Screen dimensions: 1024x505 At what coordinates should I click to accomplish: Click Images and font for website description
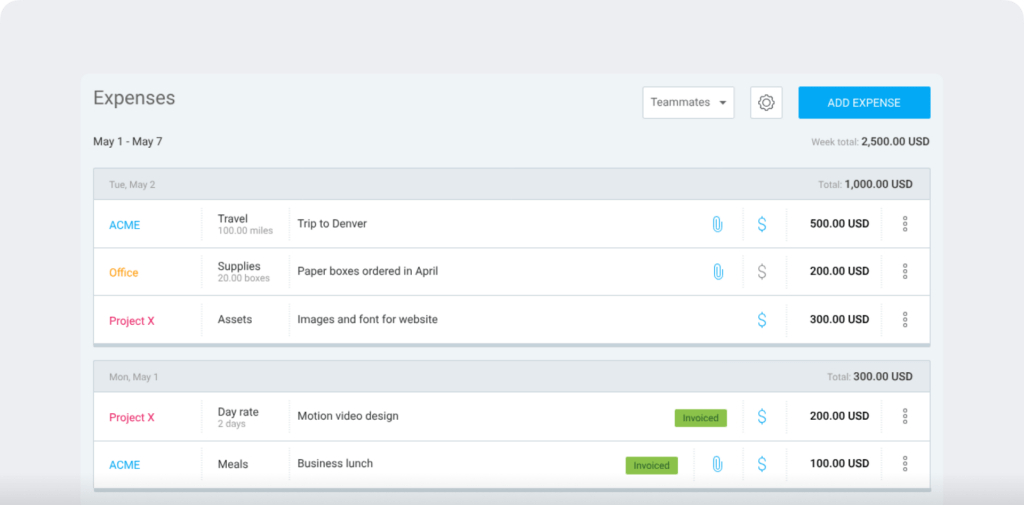[368, 319]
